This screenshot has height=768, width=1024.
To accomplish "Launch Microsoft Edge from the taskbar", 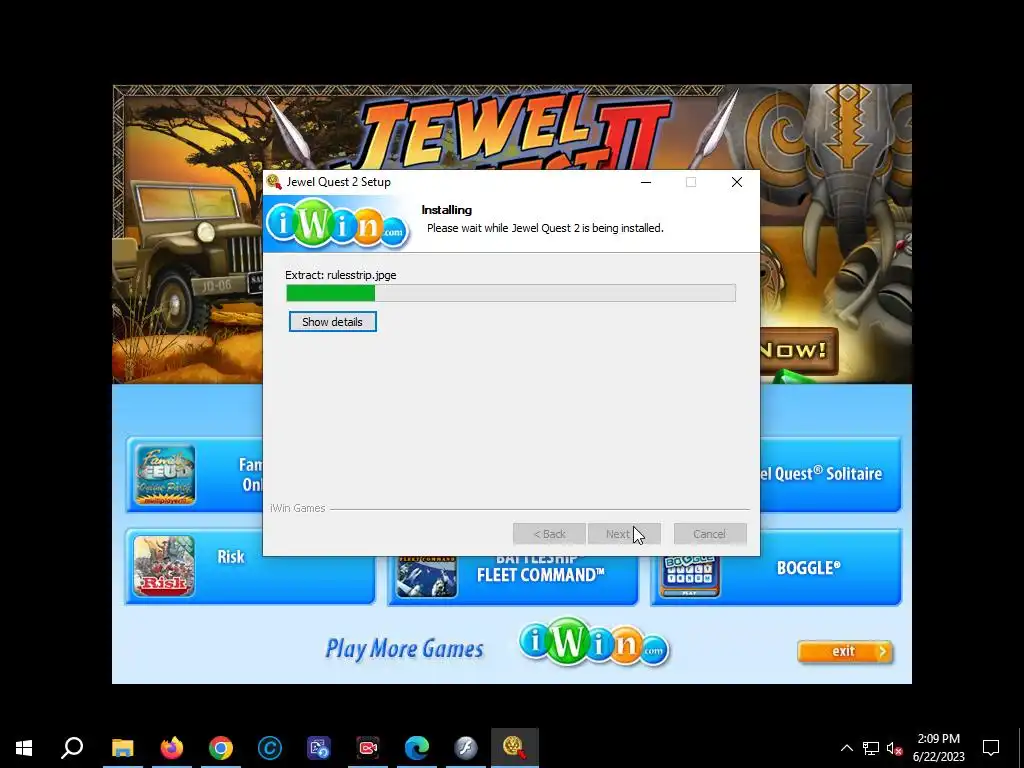I will (x=417, y=748).
